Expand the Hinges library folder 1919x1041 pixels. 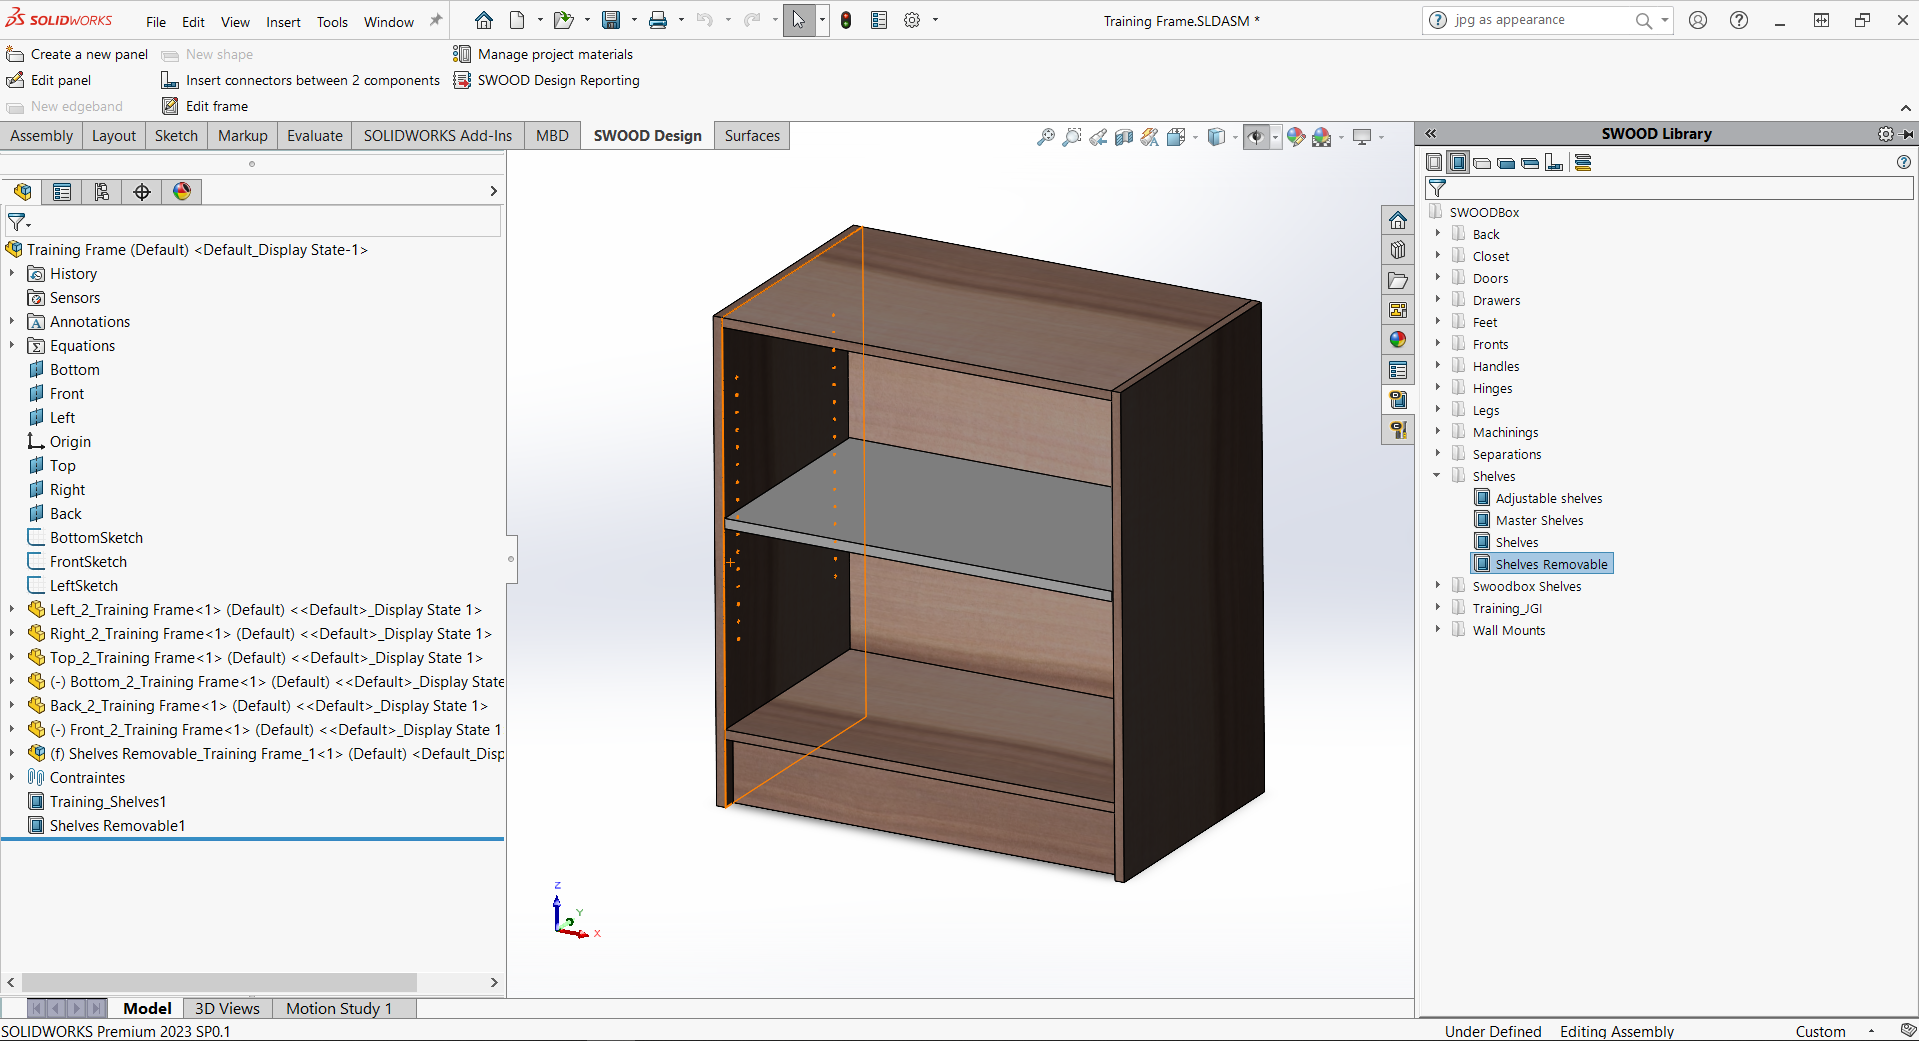tap(1437, 388)
